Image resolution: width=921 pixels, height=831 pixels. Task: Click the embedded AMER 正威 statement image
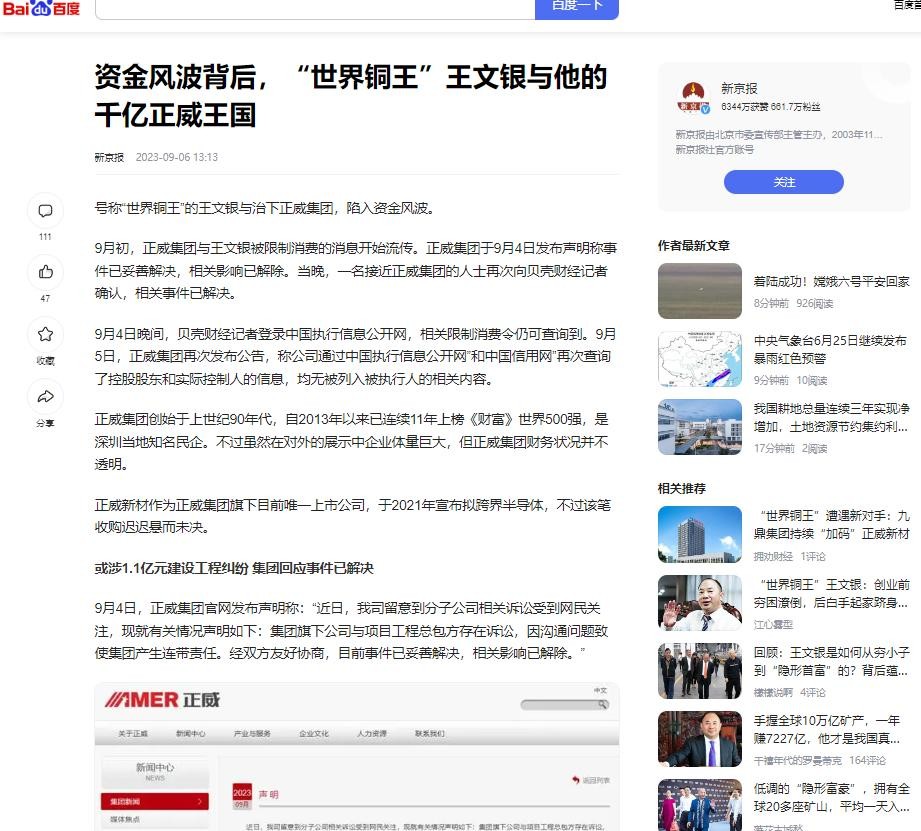357,757
